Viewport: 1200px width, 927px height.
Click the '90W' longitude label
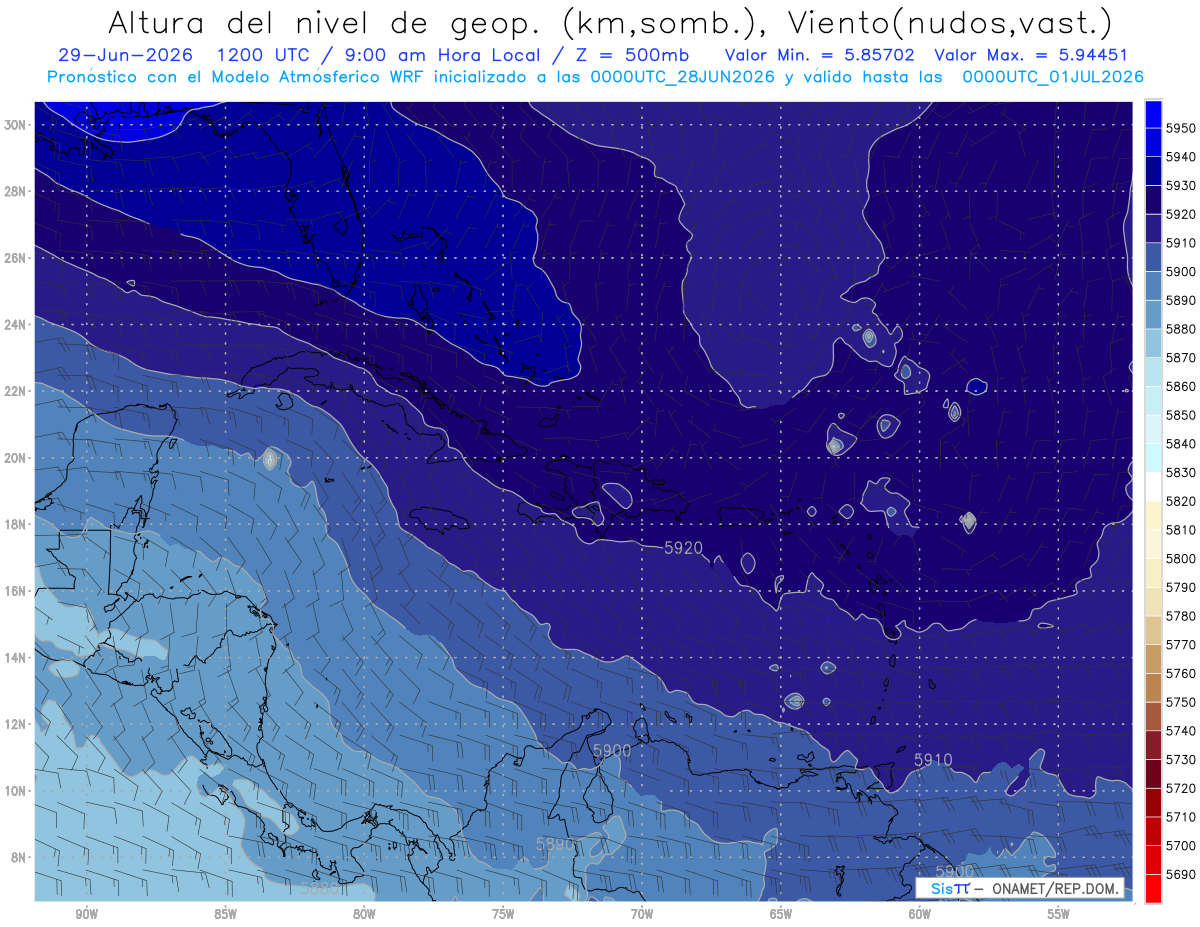(x=86, y=914)
